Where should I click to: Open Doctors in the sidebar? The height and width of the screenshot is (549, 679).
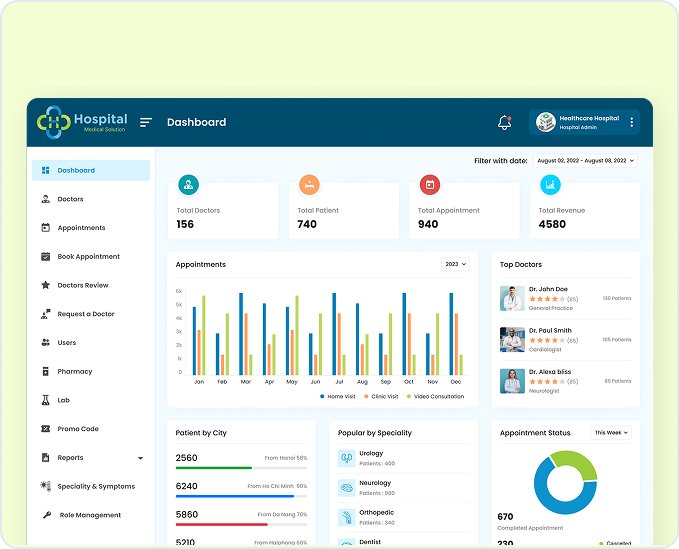(x=70, y=199)
